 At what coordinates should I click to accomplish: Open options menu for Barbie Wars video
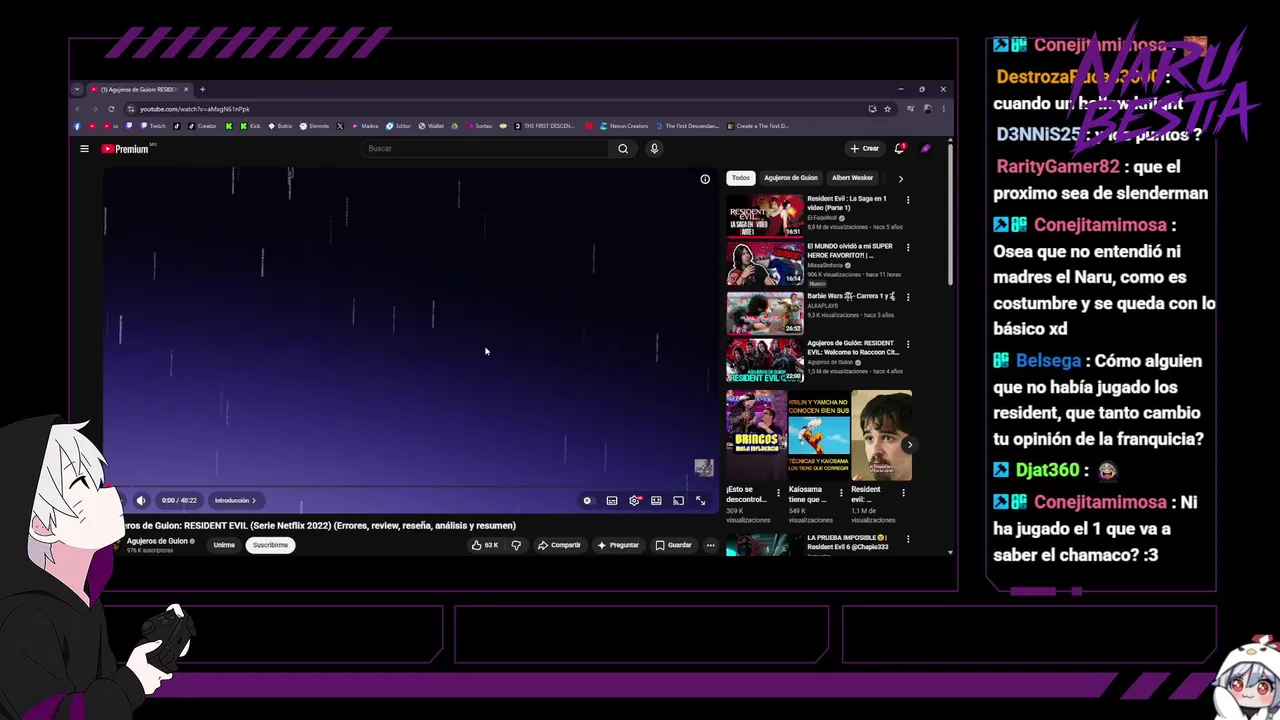(x=908, y=297)
